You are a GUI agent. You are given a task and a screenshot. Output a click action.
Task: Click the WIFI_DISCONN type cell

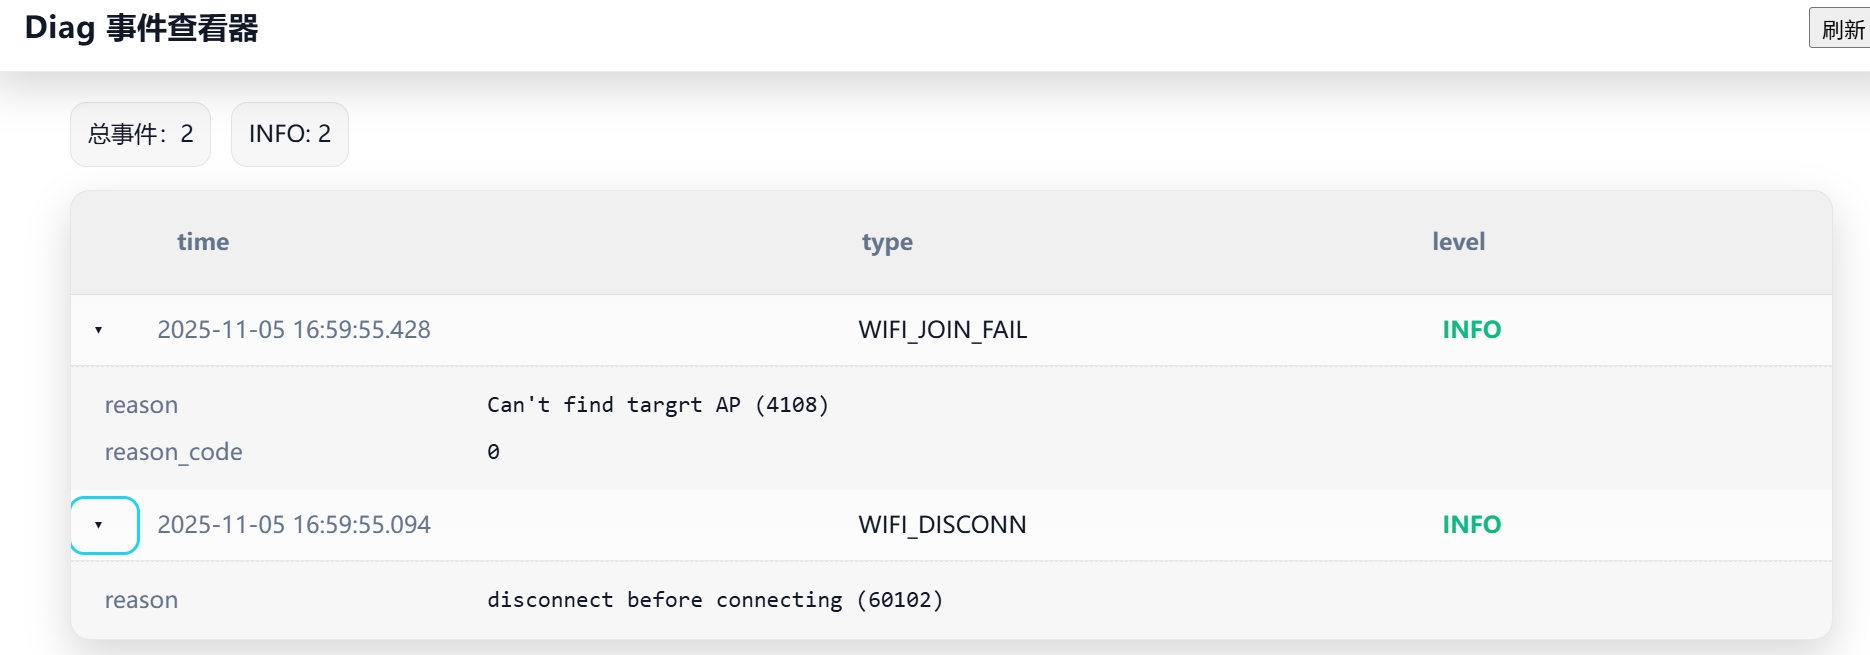[x=942, y=525]
